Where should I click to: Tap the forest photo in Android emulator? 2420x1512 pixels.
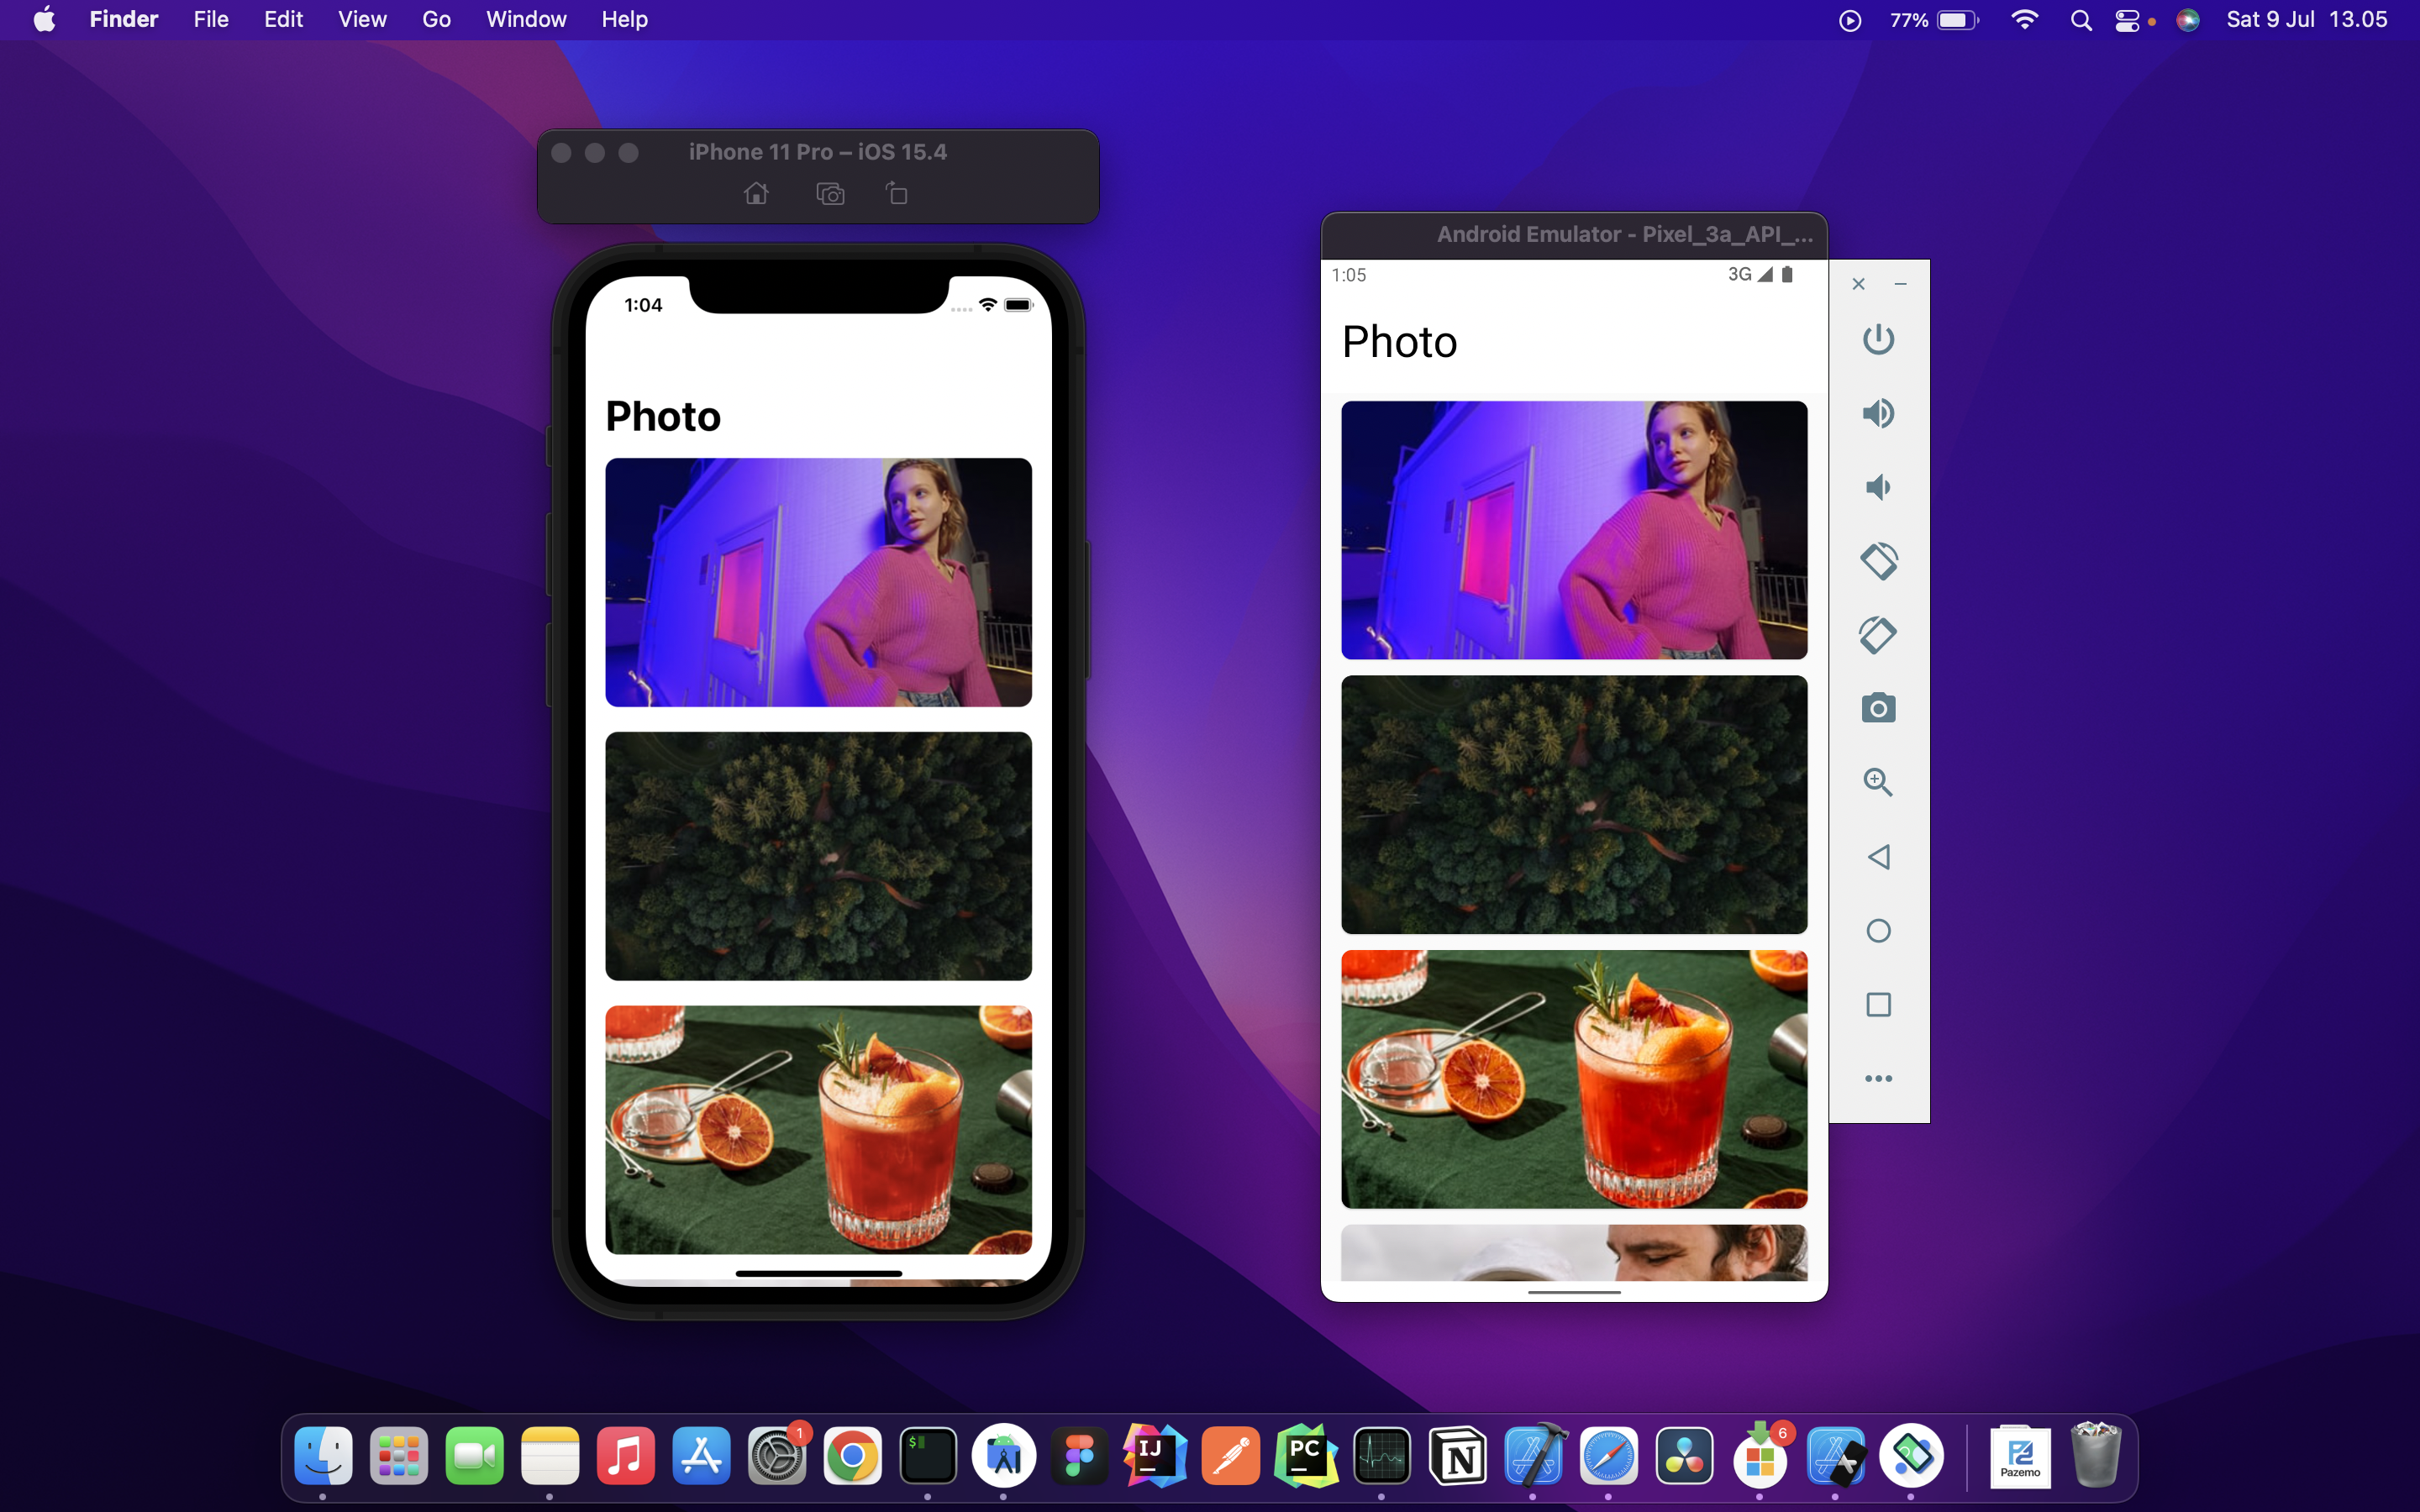(1574, 804)
